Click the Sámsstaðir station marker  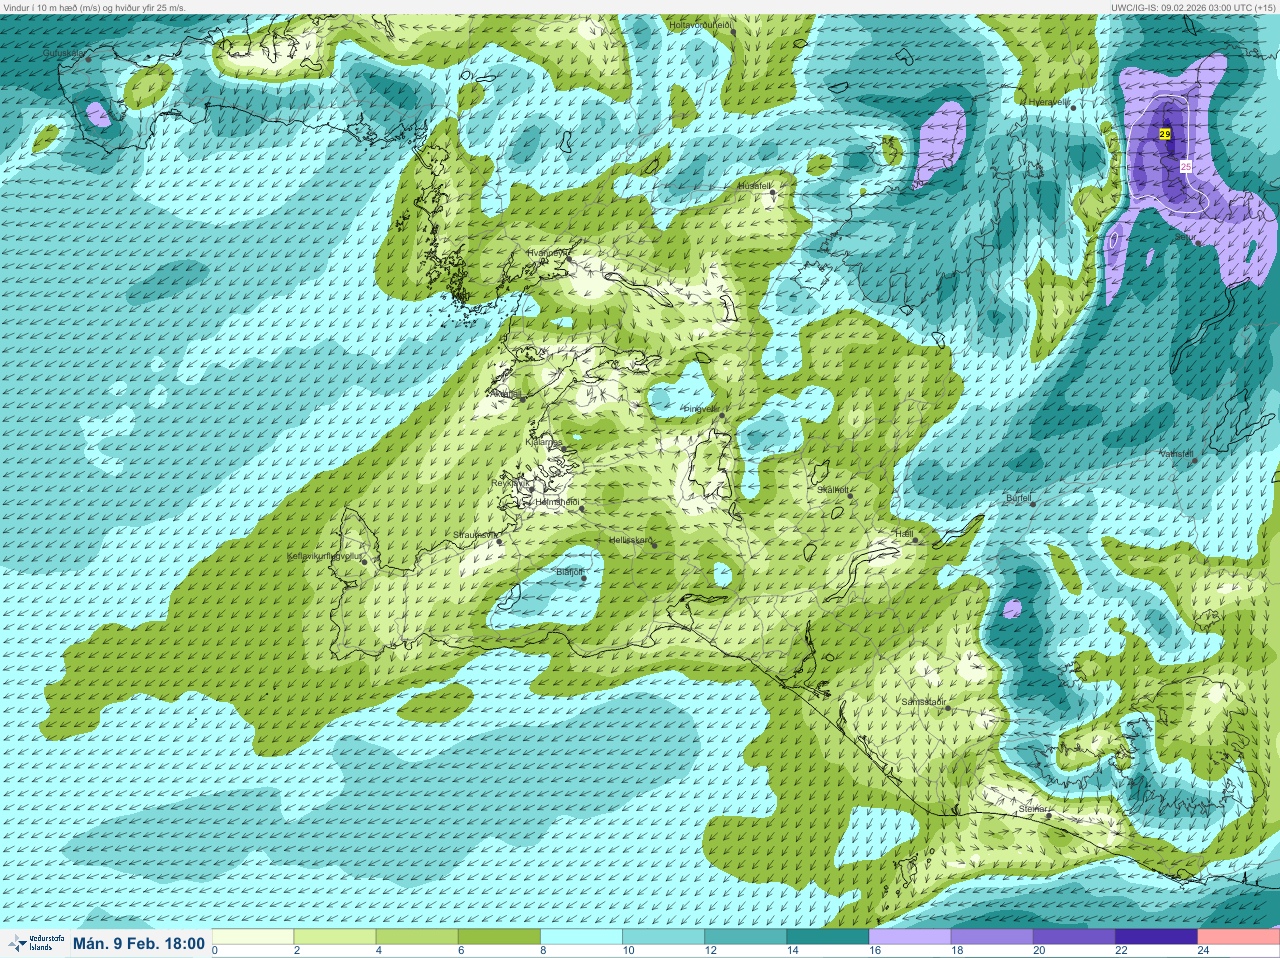pos(948,709)
